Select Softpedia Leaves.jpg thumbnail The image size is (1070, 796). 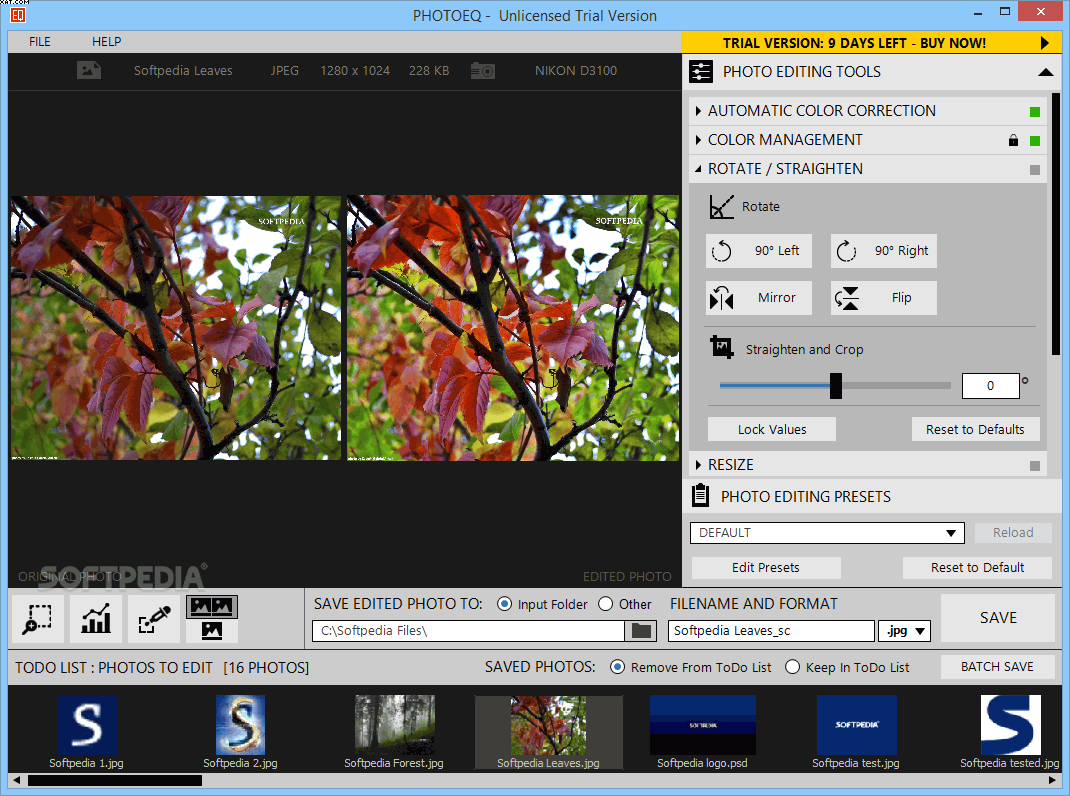point(549,732)
